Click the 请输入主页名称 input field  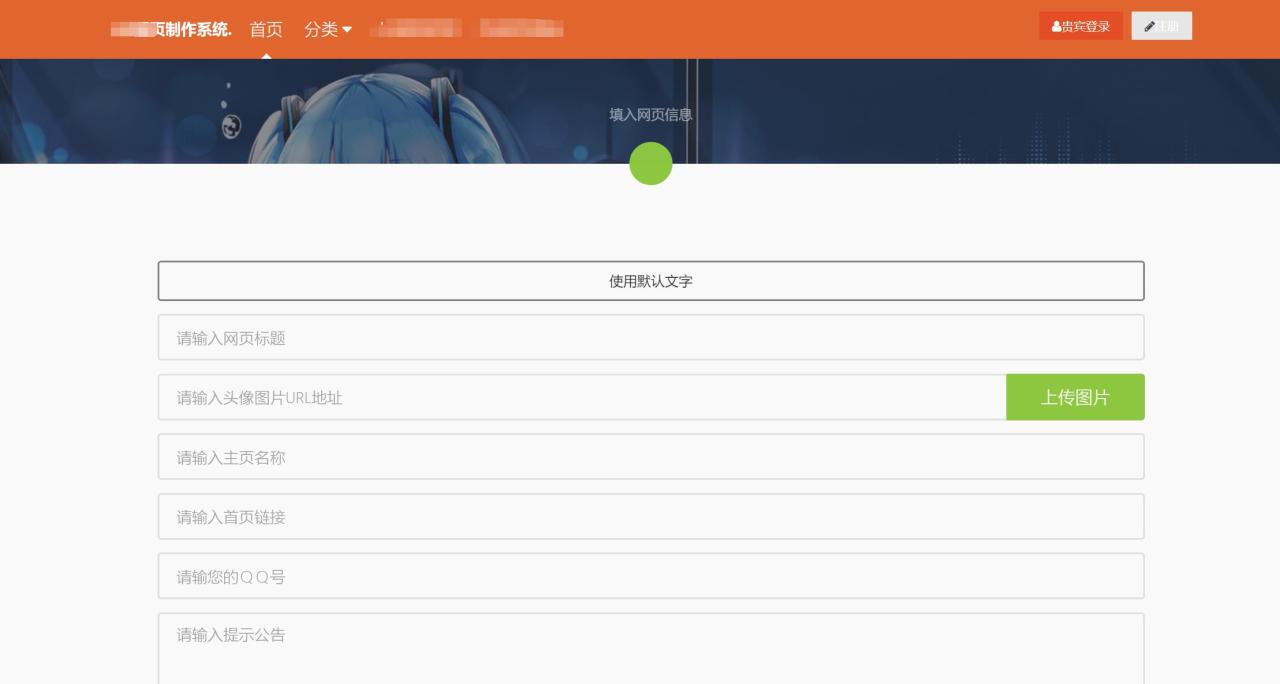(x=650, y=456)
